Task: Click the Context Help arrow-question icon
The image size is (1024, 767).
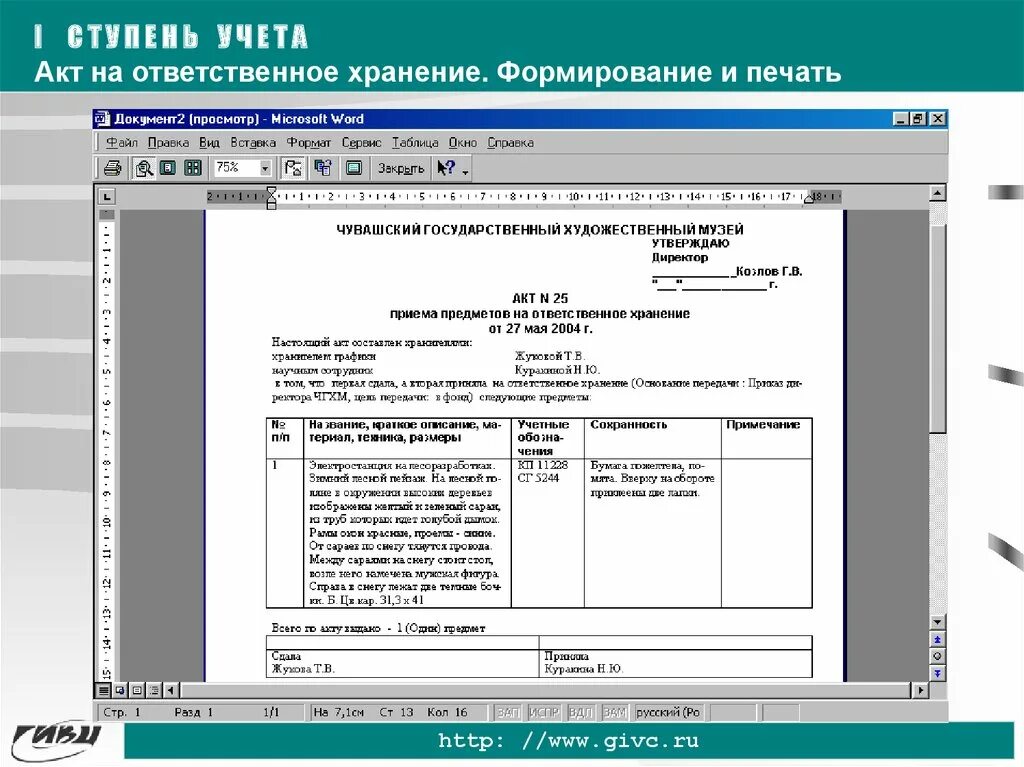Action: 446,169
